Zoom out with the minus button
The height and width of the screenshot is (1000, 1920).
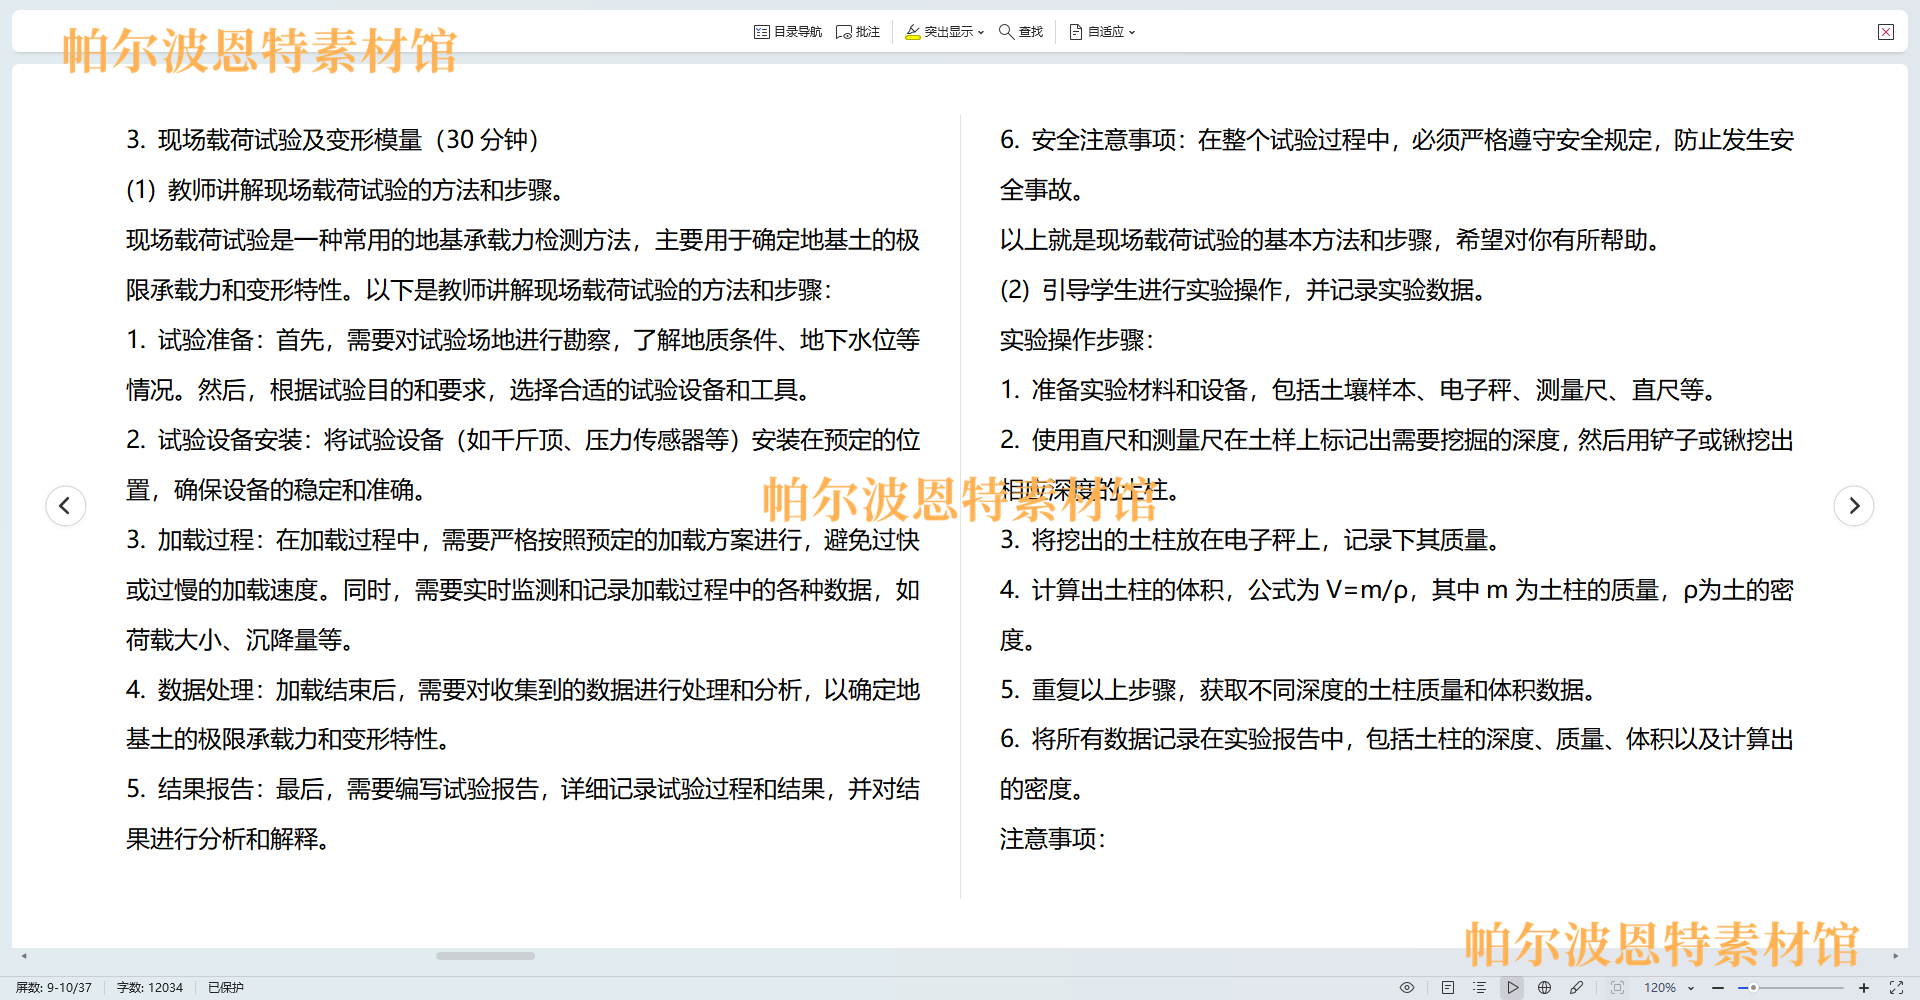point(1718,987)
